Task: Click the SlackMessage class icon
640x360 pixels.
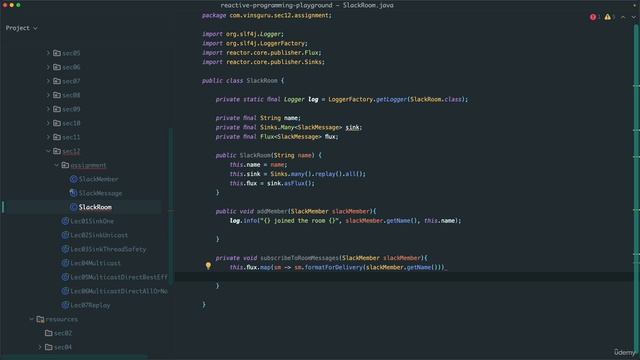Action: click(73, 193)
